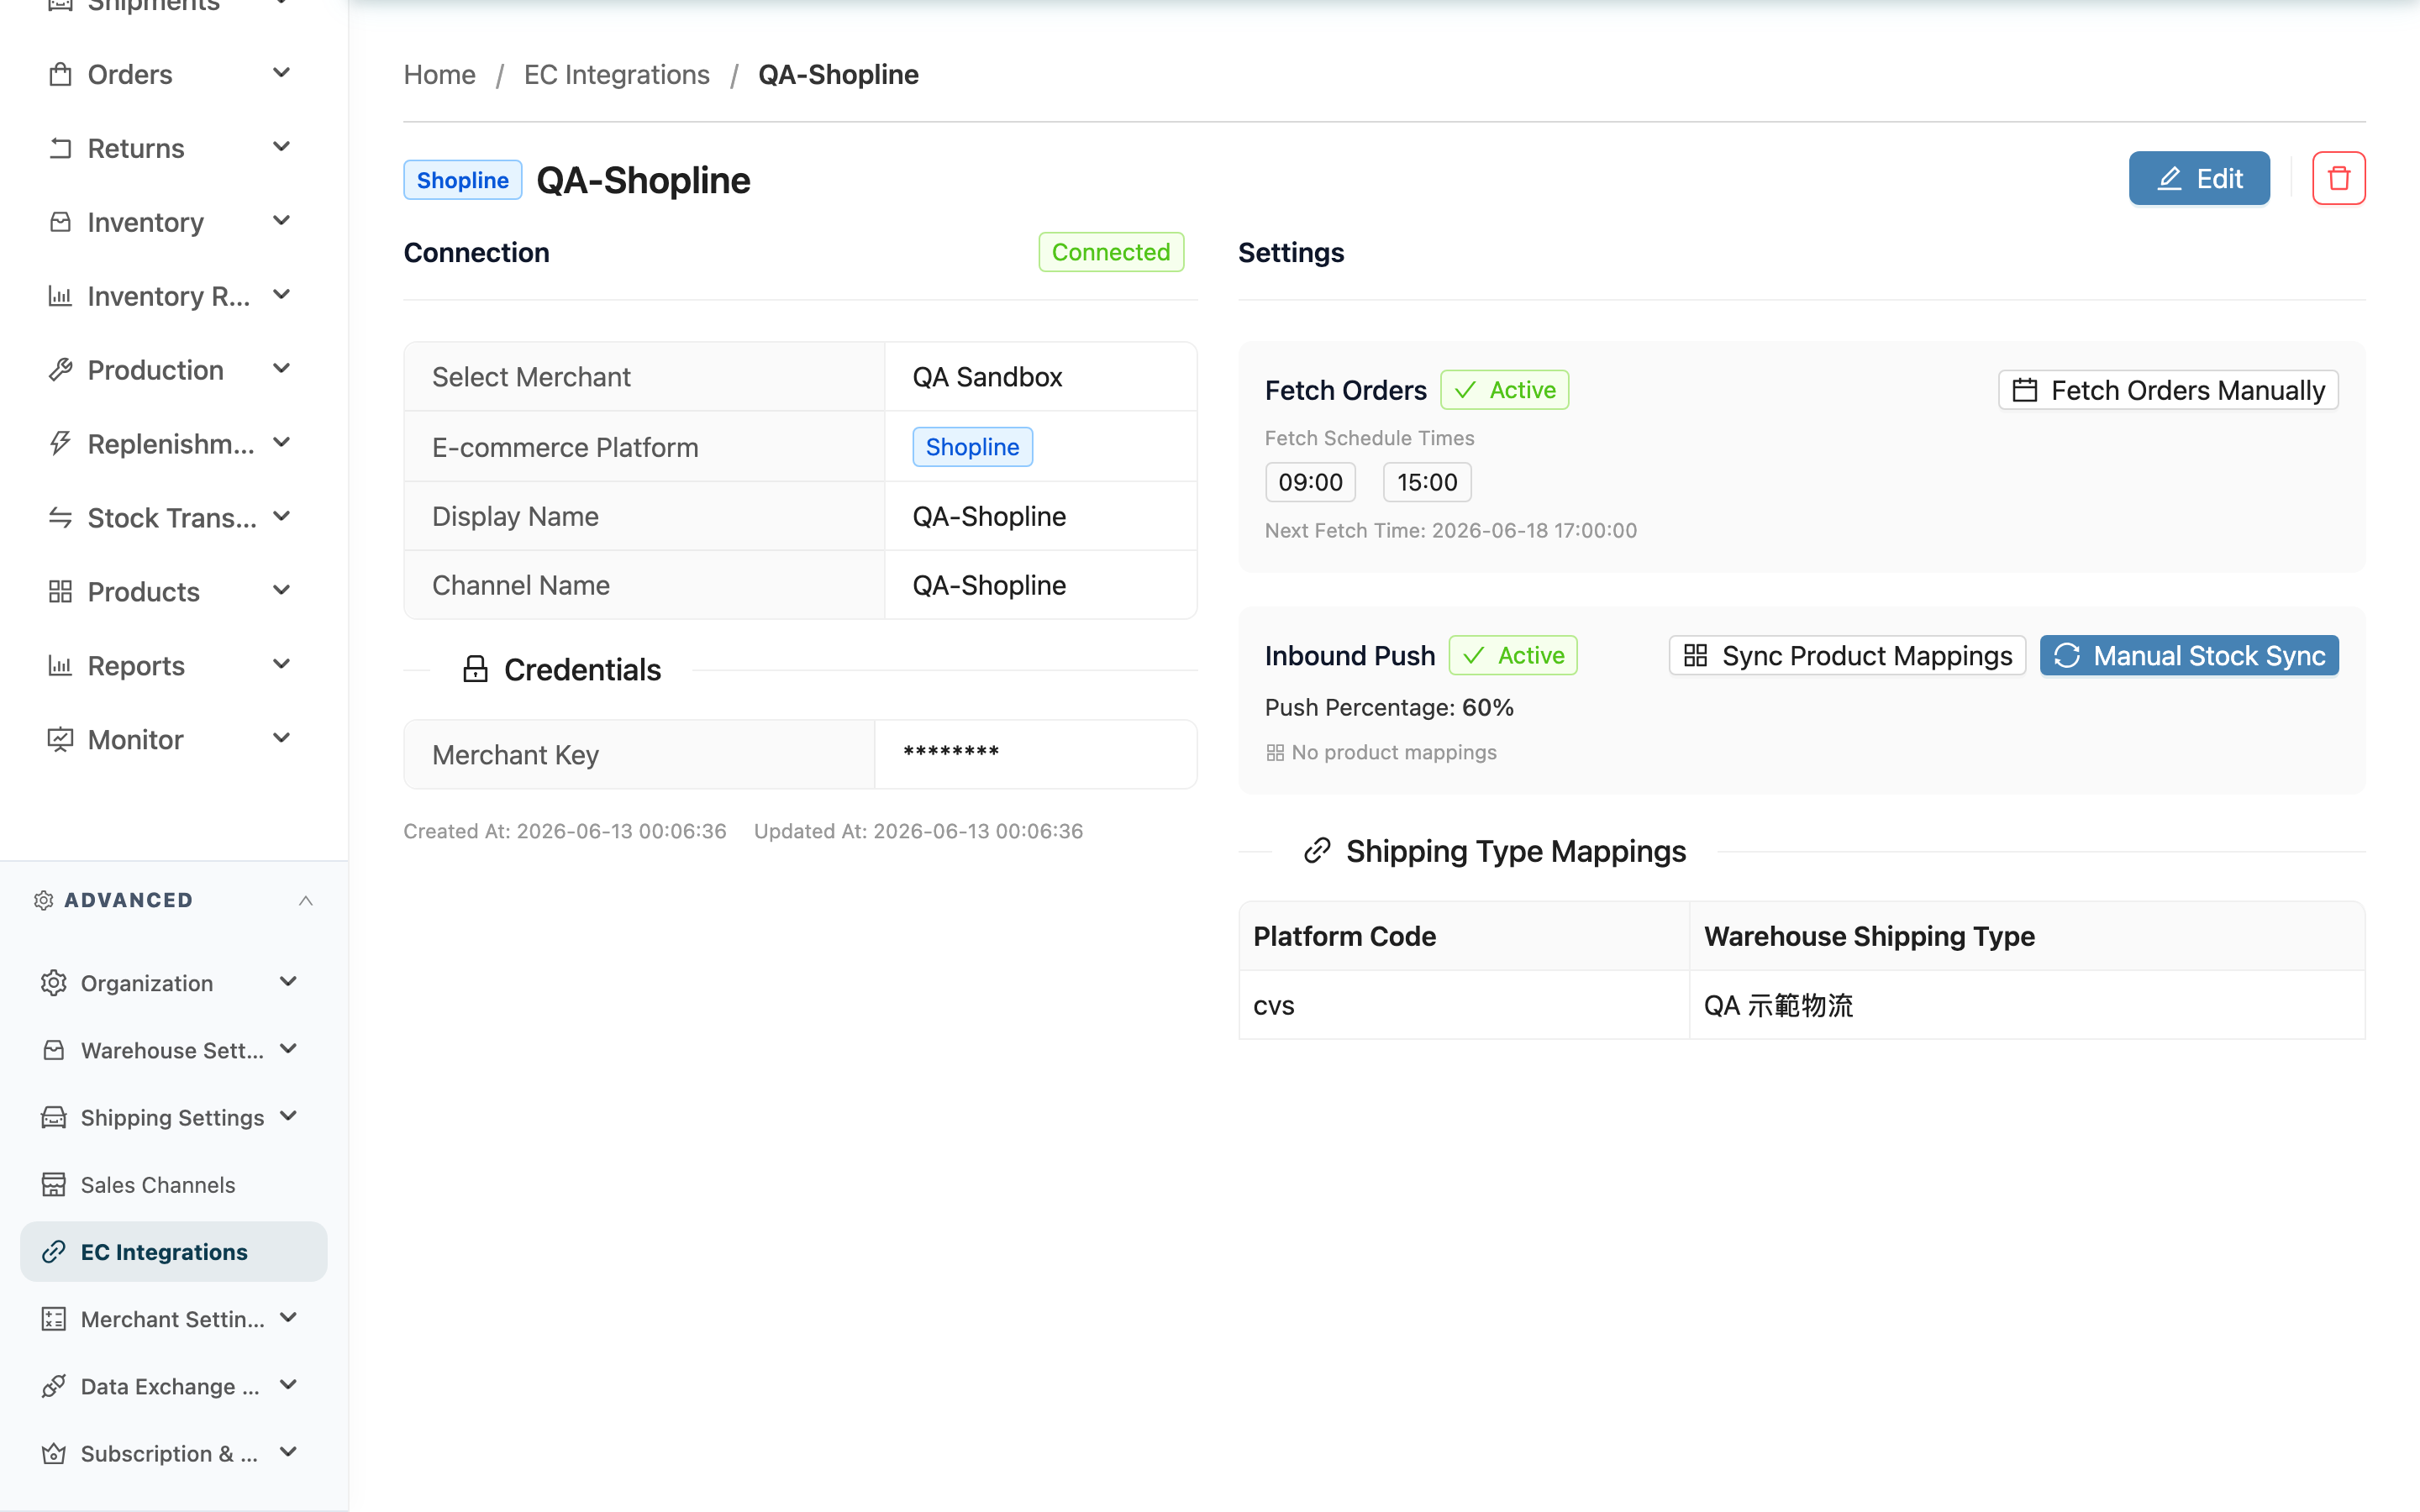The width and height of the screenshot is (2420, 1512).
Task: Click the Returns icon in sidebar
Action: [60, 148]
